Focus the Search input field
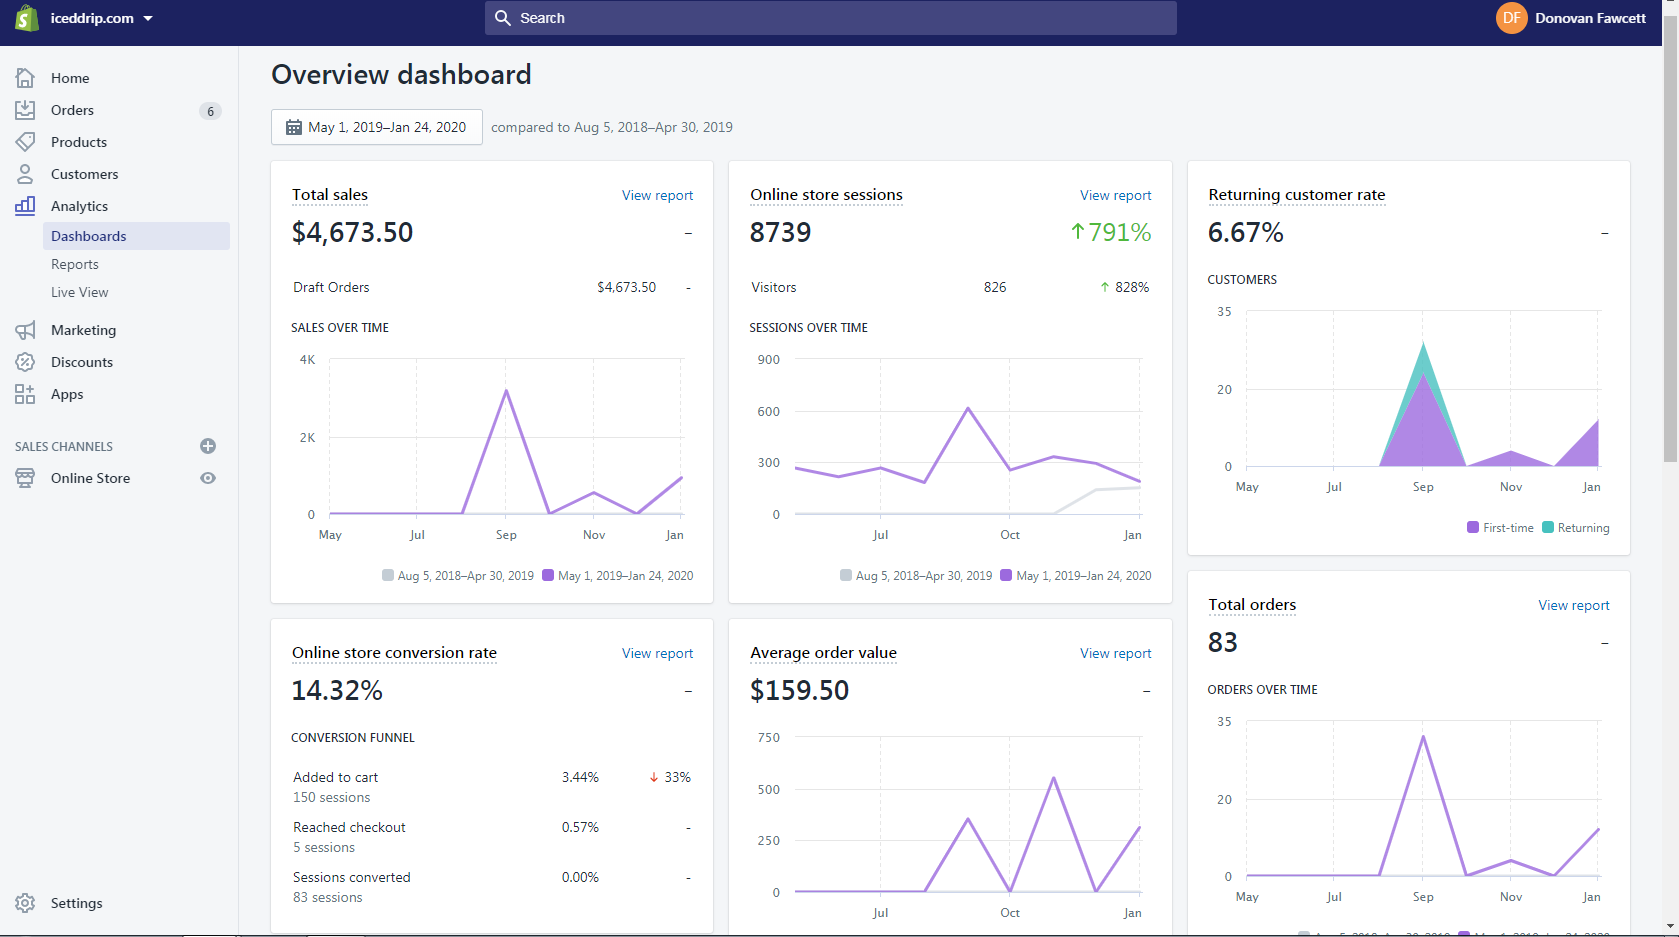 point(830,18)
